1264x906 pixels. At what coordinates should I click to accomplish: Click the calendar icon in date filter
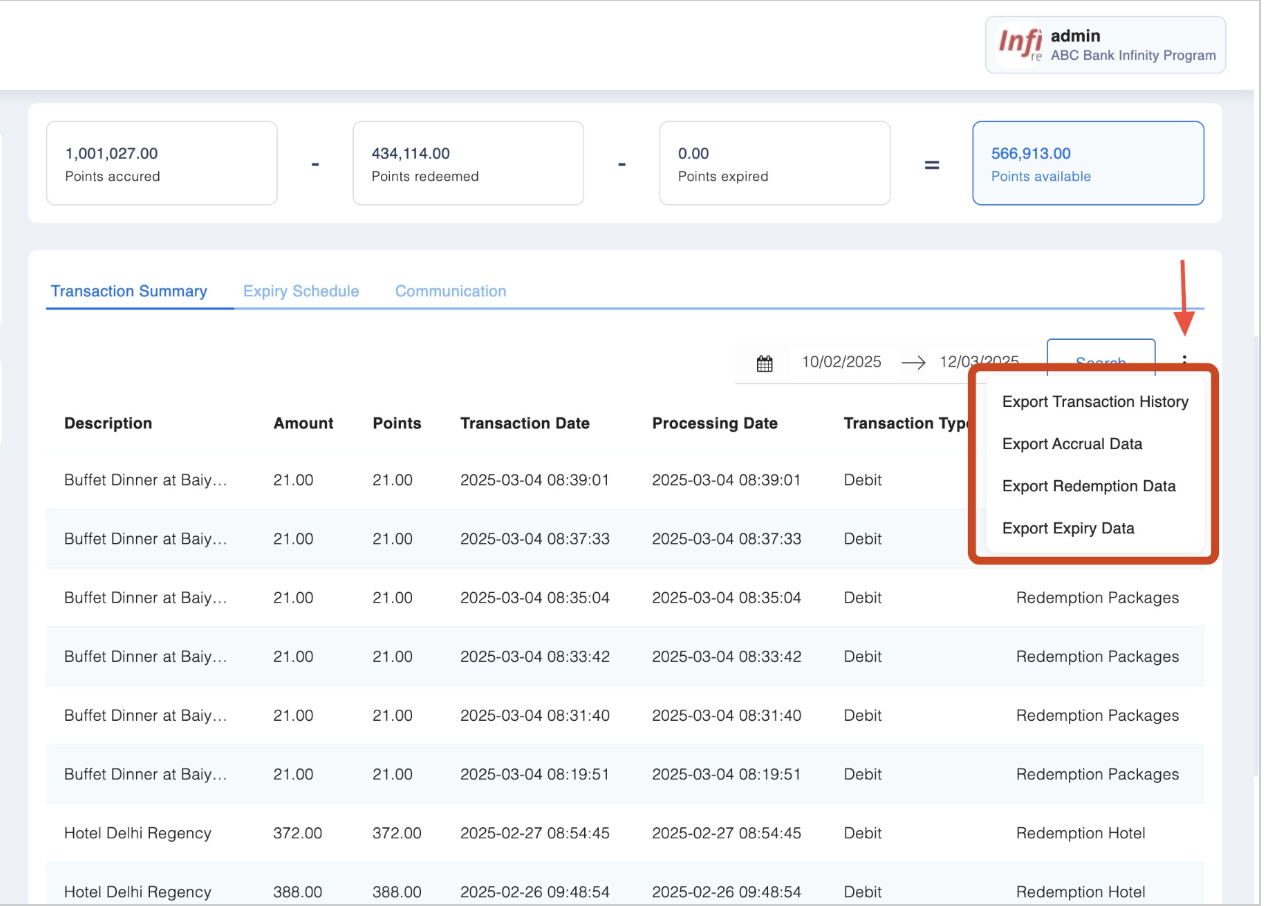coord(764,364)
